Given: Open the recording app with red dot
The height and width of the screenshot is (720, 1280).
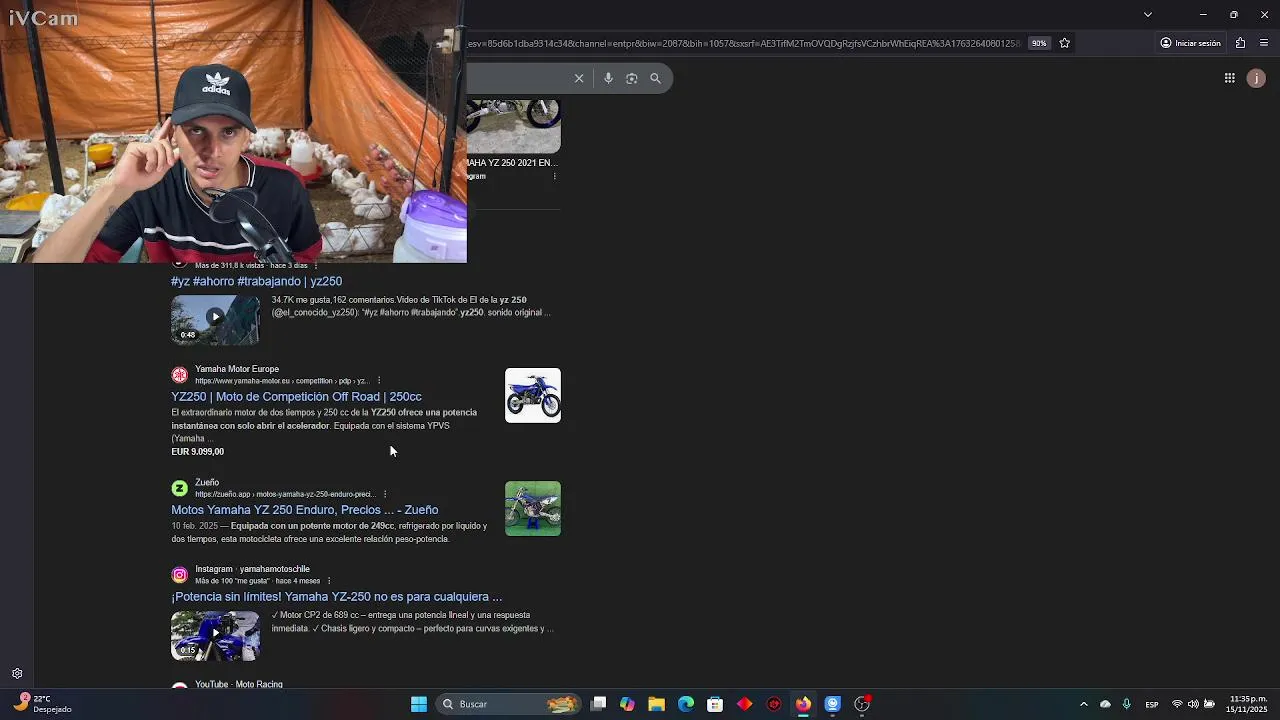Looking at the screenshot, I should coord(862,704).
